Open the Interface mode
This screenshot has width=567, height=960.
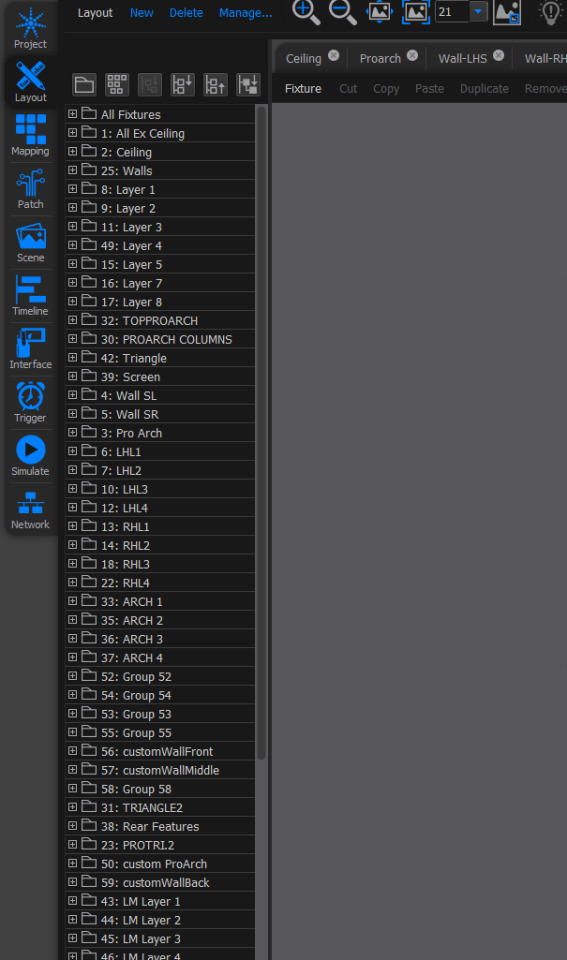[x=30, y=349]
